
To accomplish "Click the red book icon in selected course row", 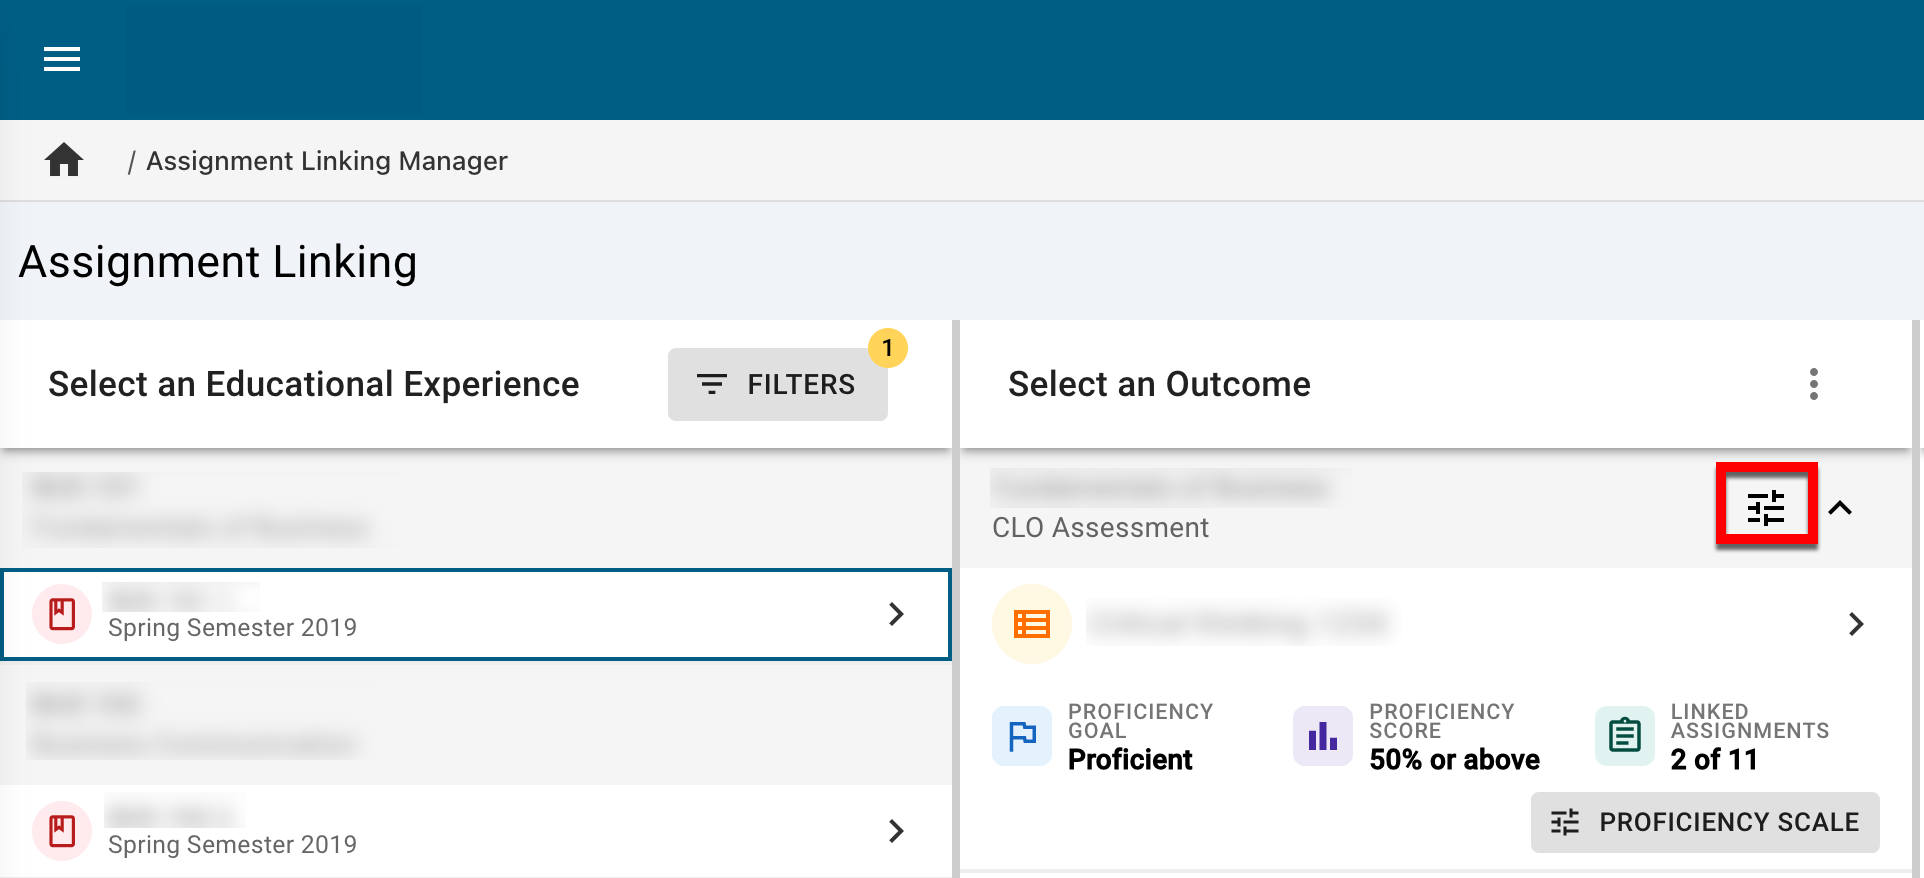I will point(62,614).
